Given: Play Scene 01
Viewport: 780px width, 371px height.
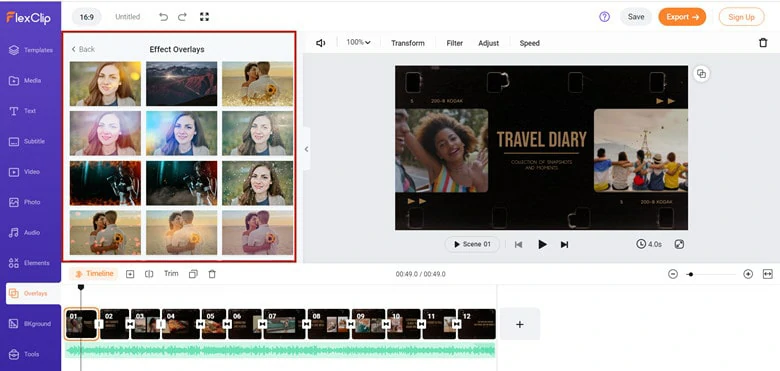Looking at the screenshot, I should pos(472,244).
